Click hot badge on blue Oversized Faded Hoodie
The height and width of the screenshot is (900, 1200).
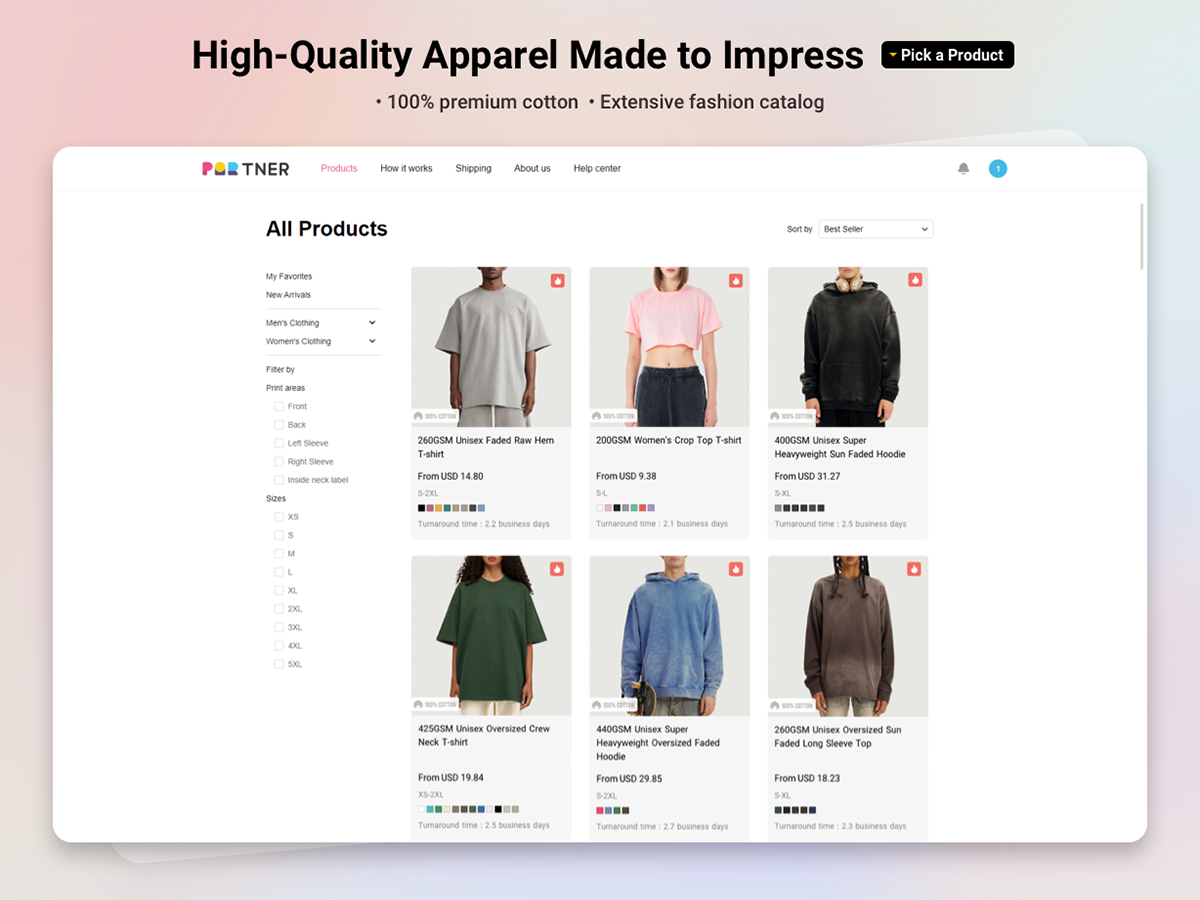(x=736, y=569)
